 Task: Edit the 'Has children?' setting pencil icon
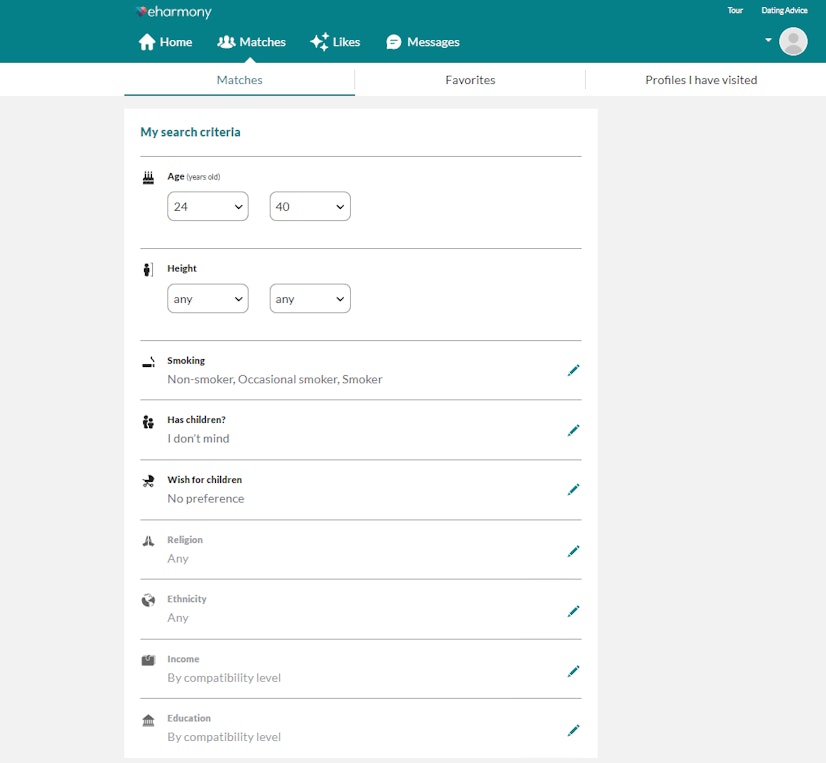[x=574, y=430]
